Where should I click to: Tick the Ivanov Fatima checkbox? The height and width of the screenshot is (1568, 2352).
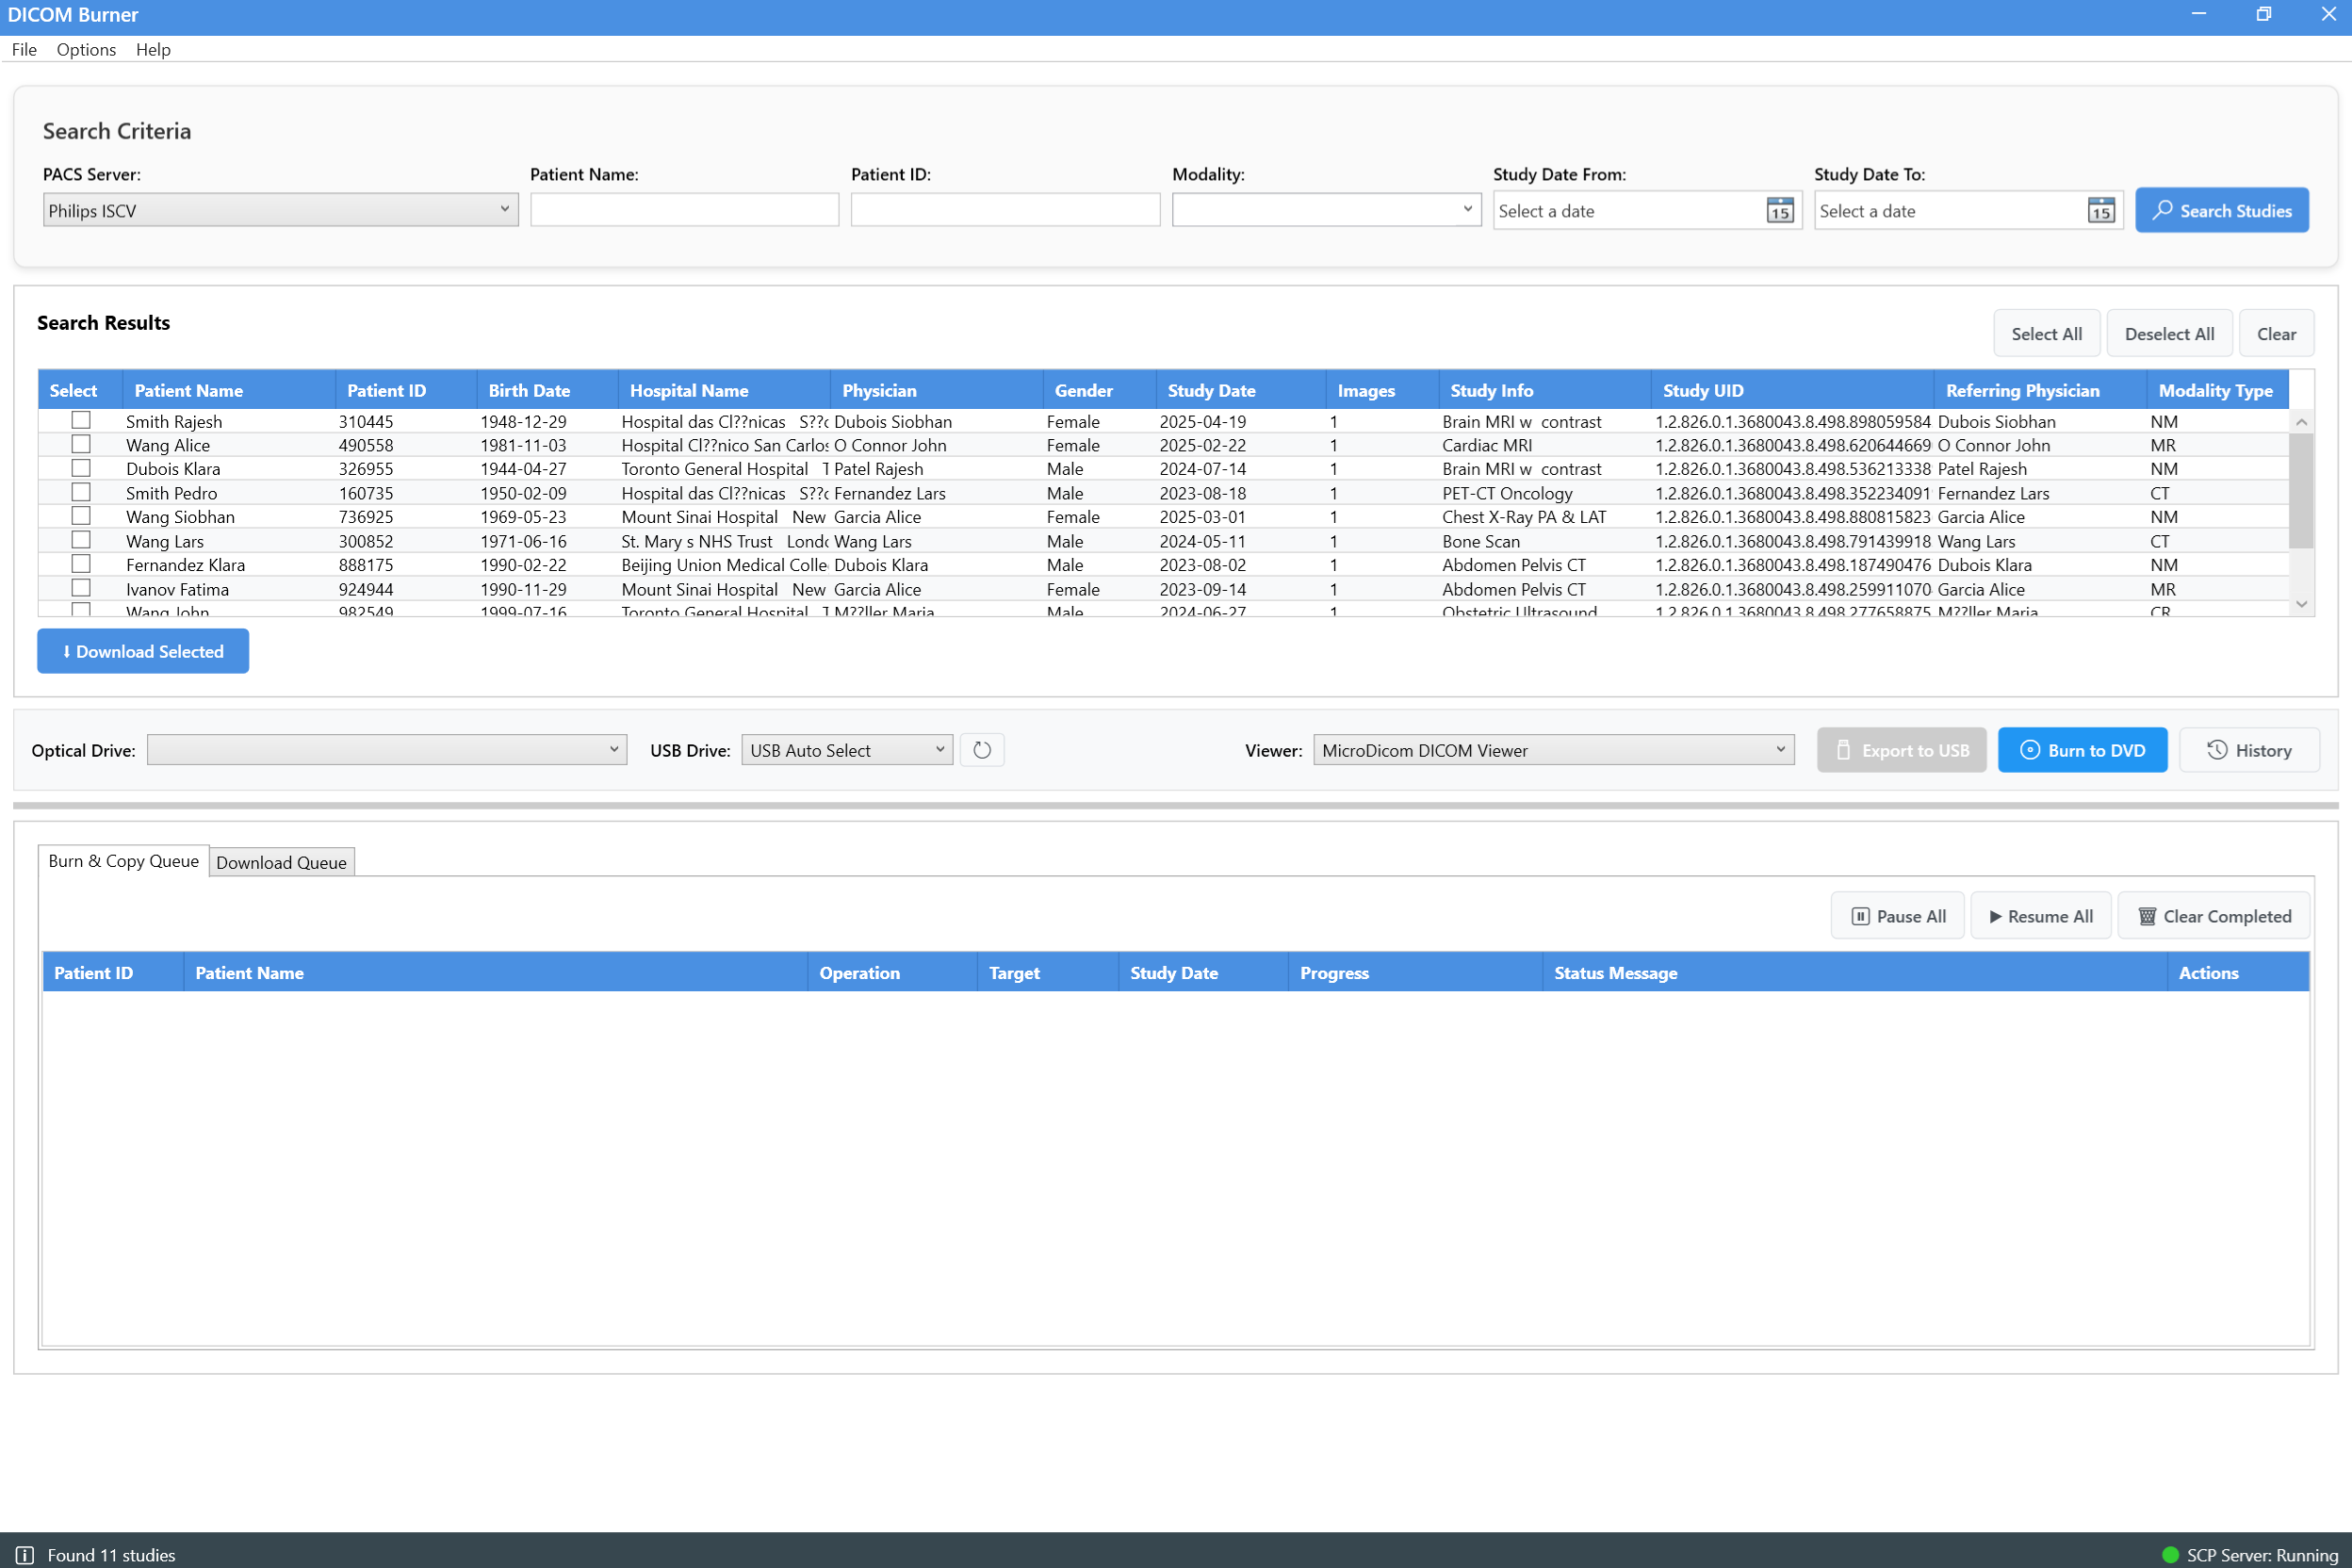(x=81, y=588)
